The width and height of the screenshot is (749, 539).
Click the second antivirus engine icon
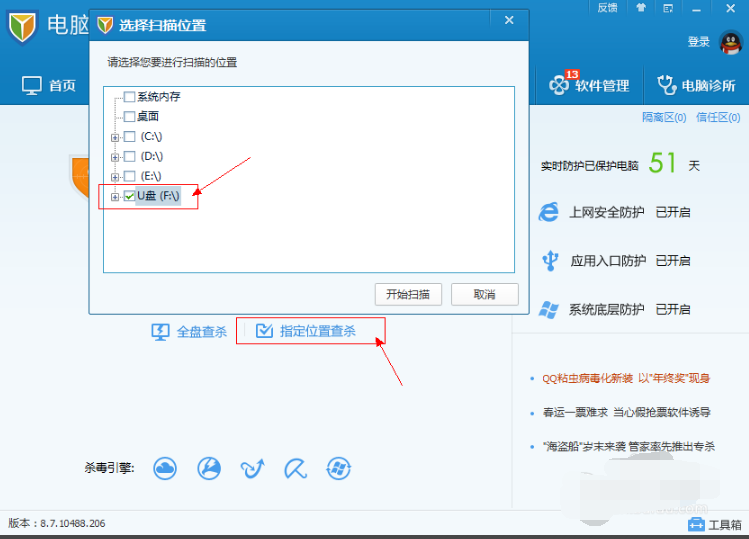coord(208,467)
